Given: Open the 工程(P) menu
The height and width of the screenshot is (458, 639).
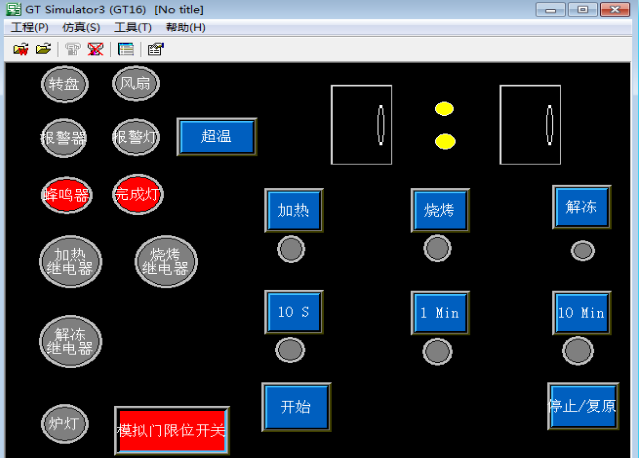Looking at the screenshot, I should tap(29, 27).
